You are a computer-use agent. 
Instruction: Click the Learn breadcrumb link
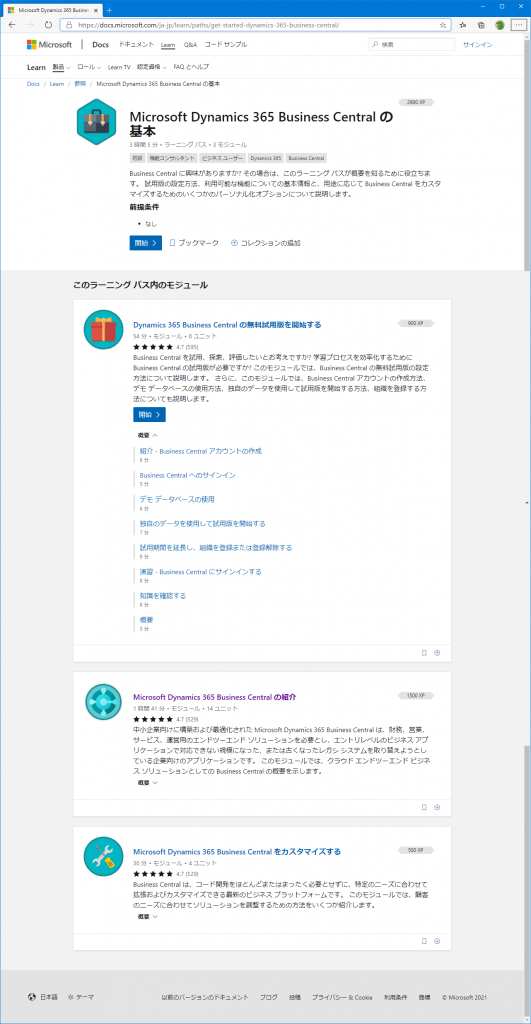click(57, 84)
